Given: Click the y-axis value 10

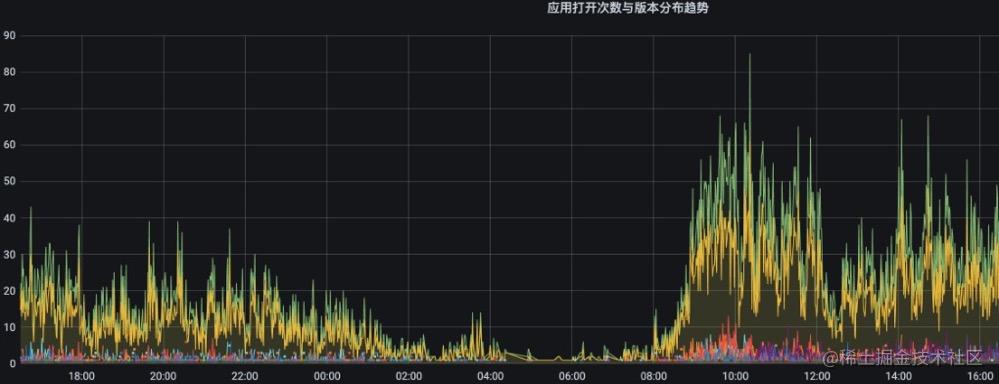Looking at the screenshot, I should click(9, 327).
